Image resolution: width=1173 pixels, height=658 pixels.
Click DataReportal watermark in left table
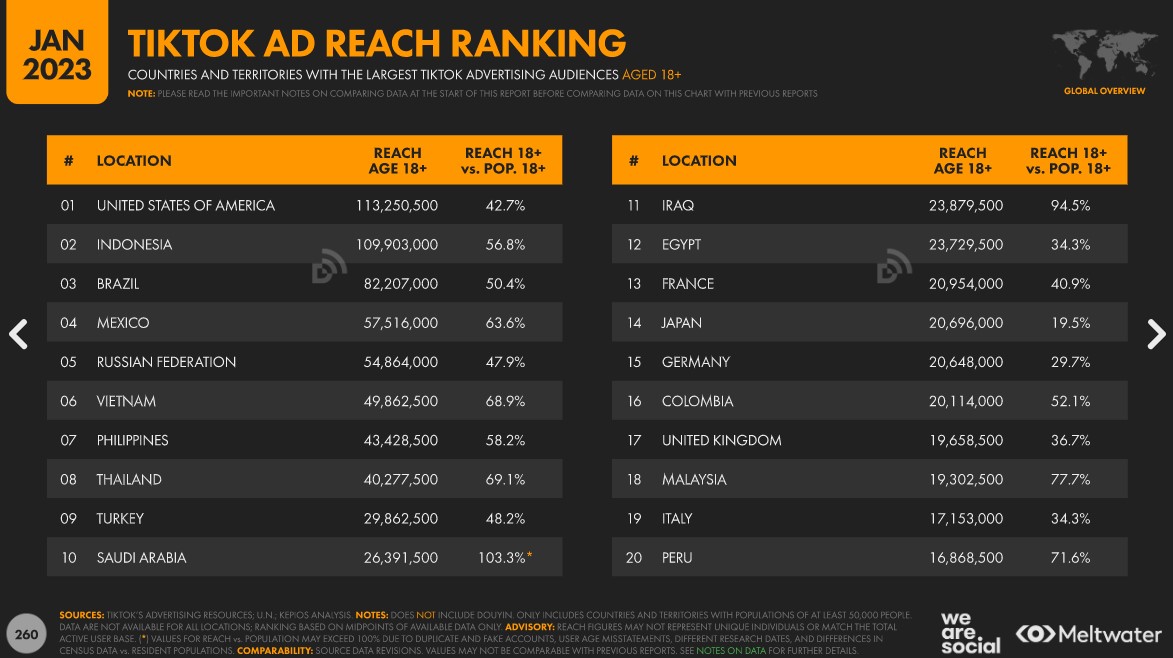tap(329, 265)
